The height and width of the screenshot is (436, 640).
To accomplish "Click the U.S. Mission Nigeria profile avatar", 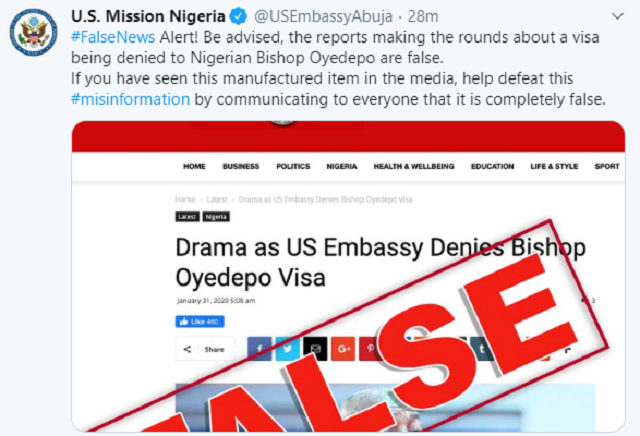I will (33, 32).
